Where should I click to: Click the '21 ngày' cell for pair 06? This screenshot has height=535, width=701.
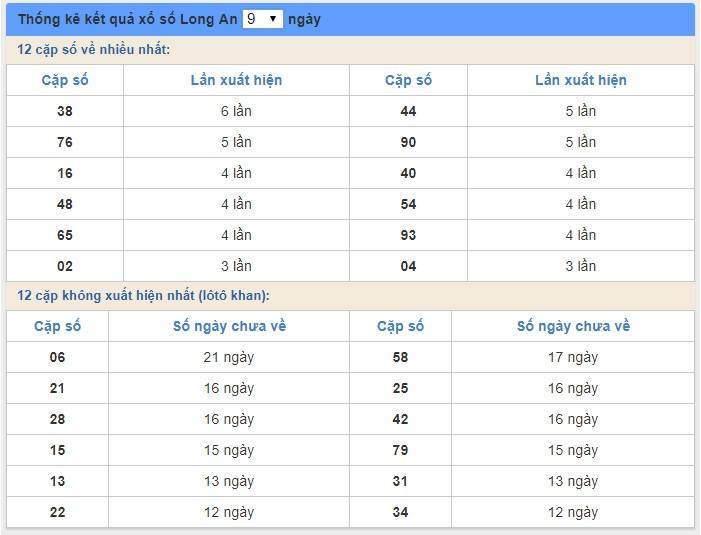(x=229, y=357)
